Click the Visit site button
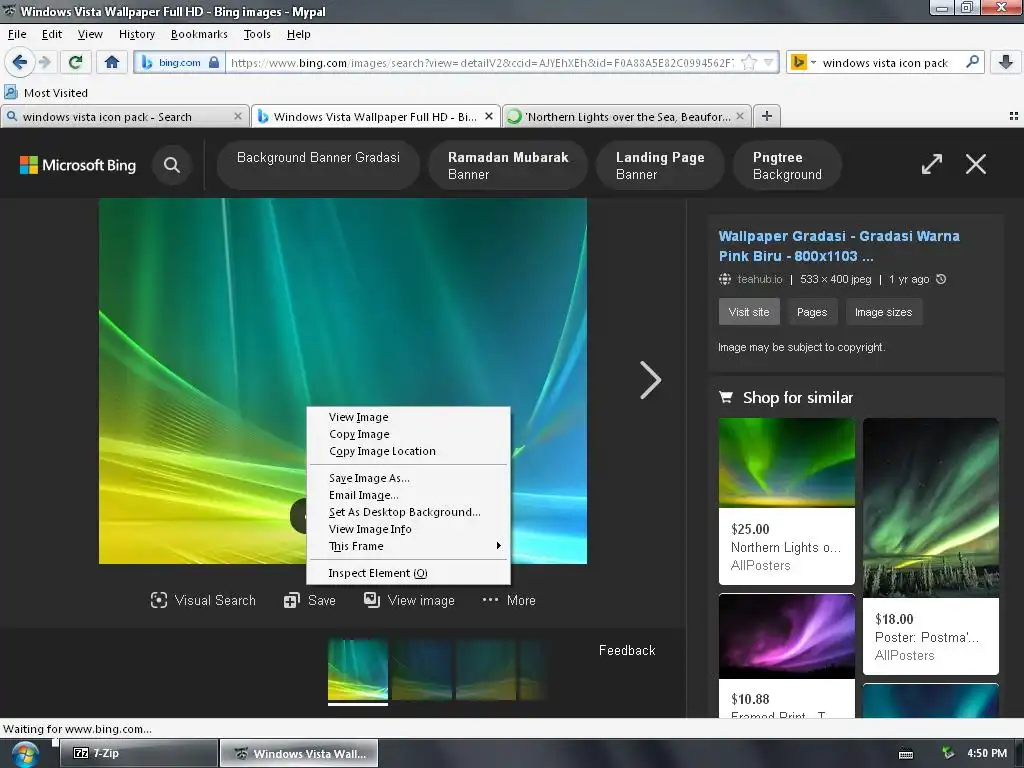Image resolution: width=1024 pixels, height=768 pixels. tap(749, 312)
